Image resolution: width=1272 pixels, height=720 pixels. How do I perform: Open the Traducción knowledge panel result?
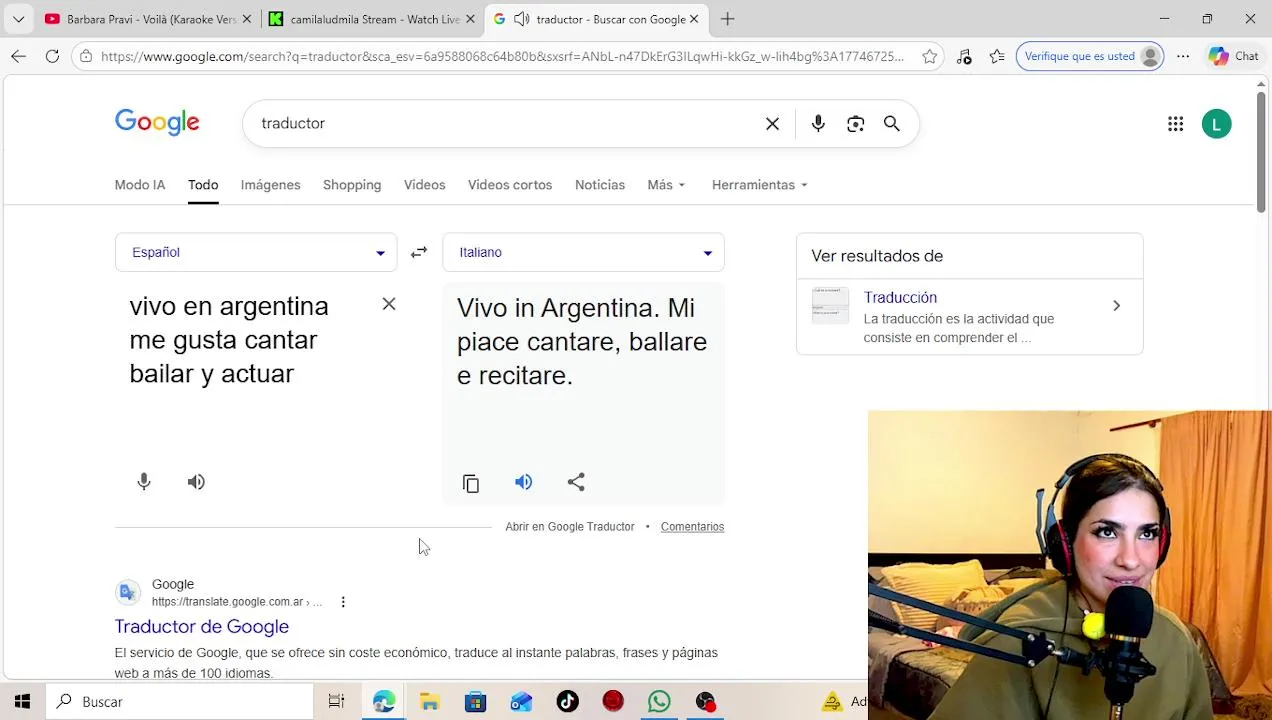(900, 297)
